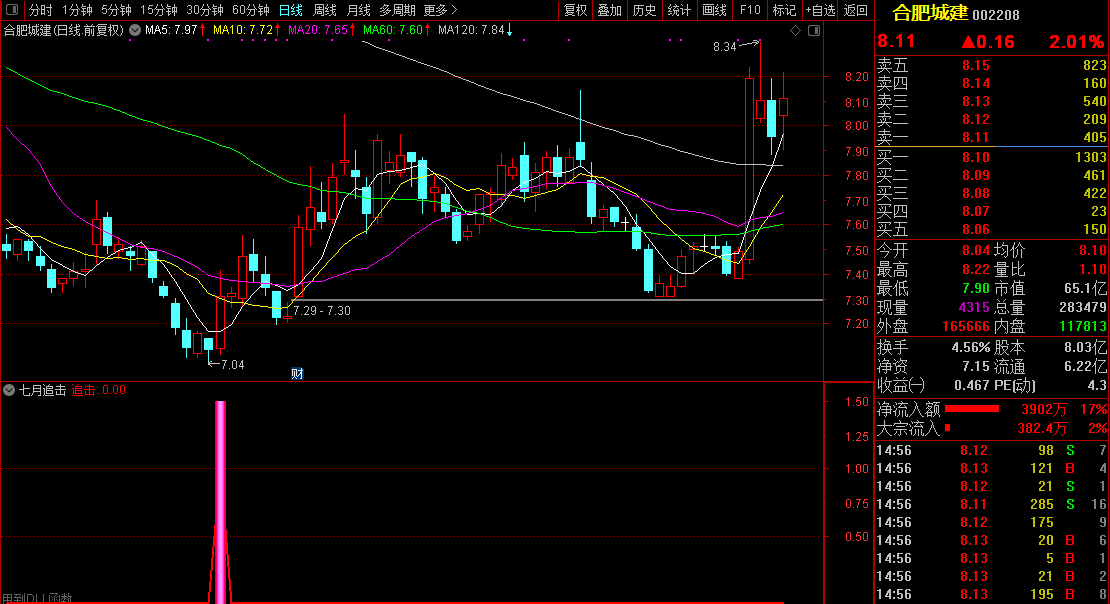
Task: Click the chart title 合肥城建(日线.前复权)
Action: 64,30
